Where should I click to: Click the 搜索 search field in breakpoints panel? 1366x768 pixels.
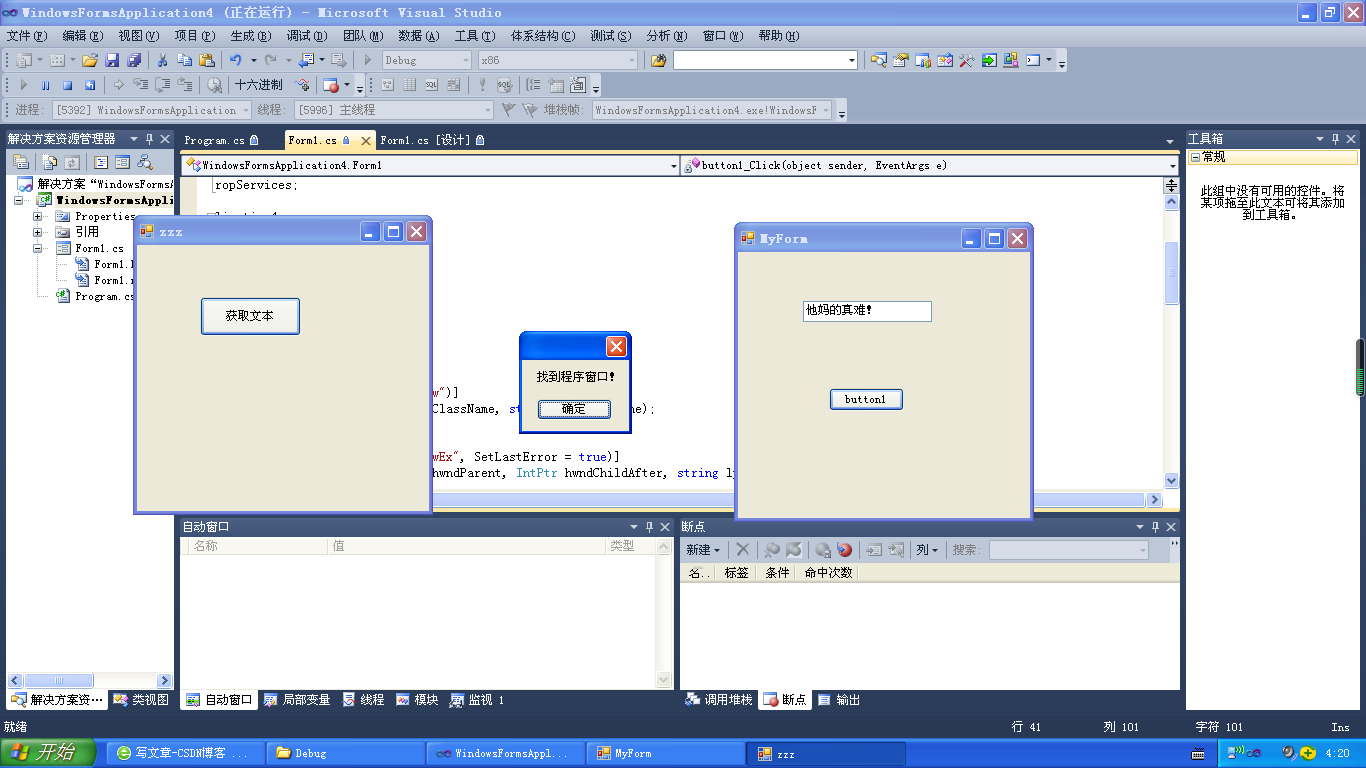click(1065, 548)
